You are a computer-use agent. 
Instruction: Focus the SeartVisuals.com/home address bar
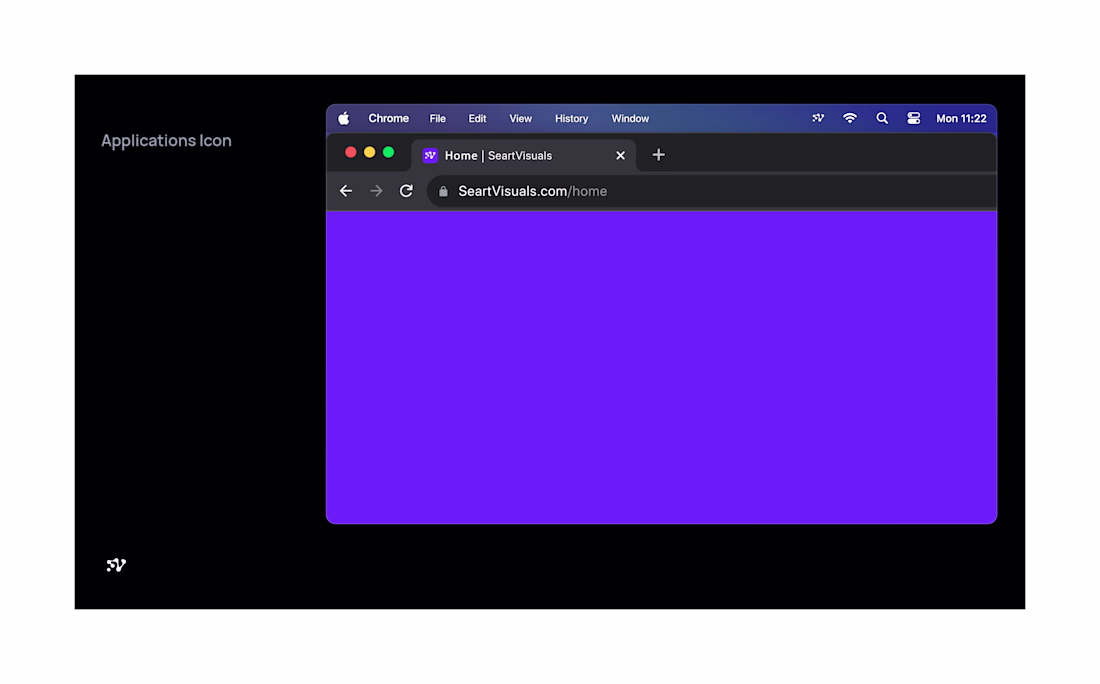[711, 191]
